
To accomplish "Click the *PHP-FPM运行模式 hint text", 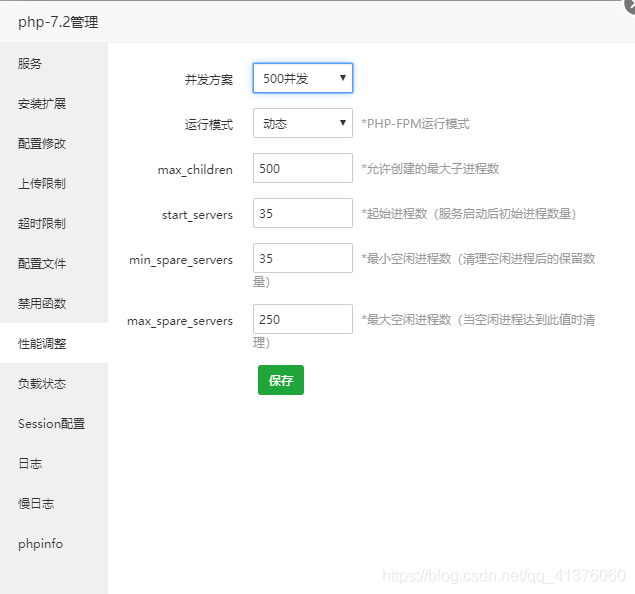I will click(416, 123).
